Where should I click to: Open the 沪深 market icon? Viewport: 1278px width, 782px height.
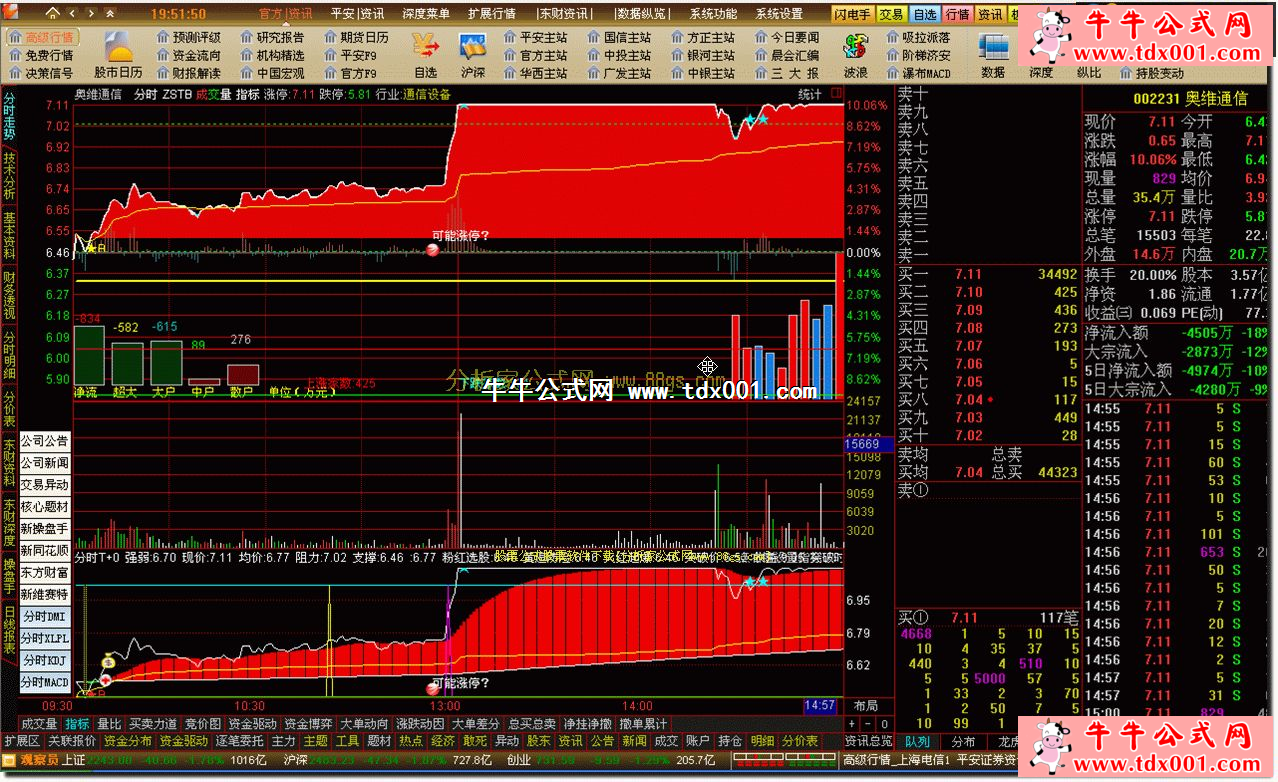click(x=473, y=54)
